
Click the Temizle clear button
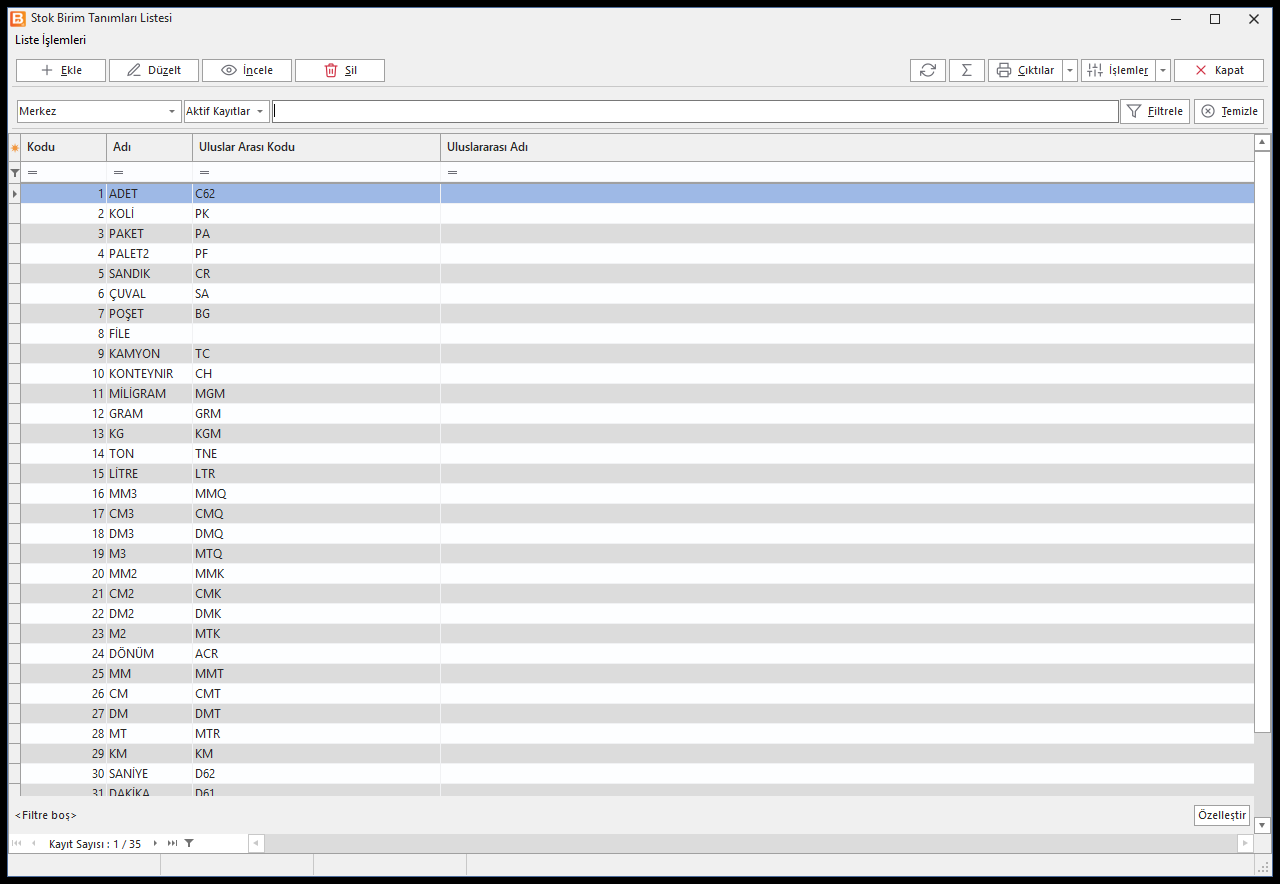(x=1229, y=111)
